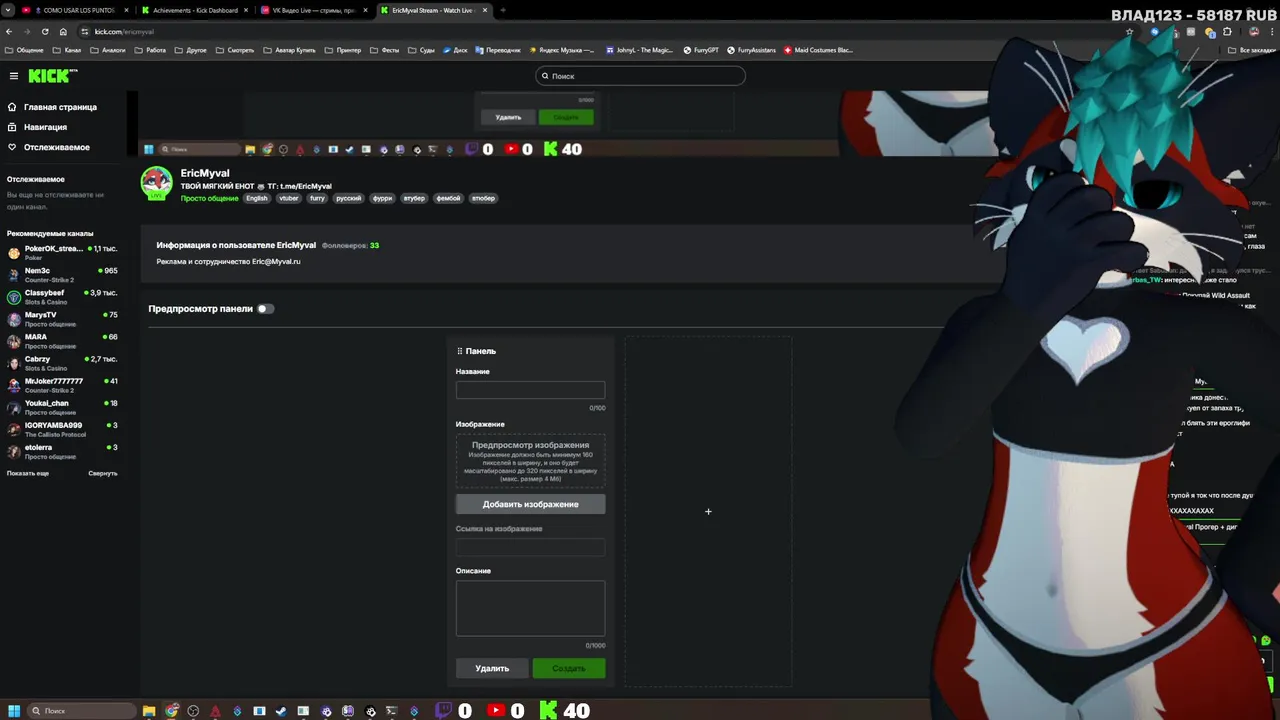Open new browser tab with plus
Image resolution: width=1280 pixels, height=720 pixels.
(503, 10)
